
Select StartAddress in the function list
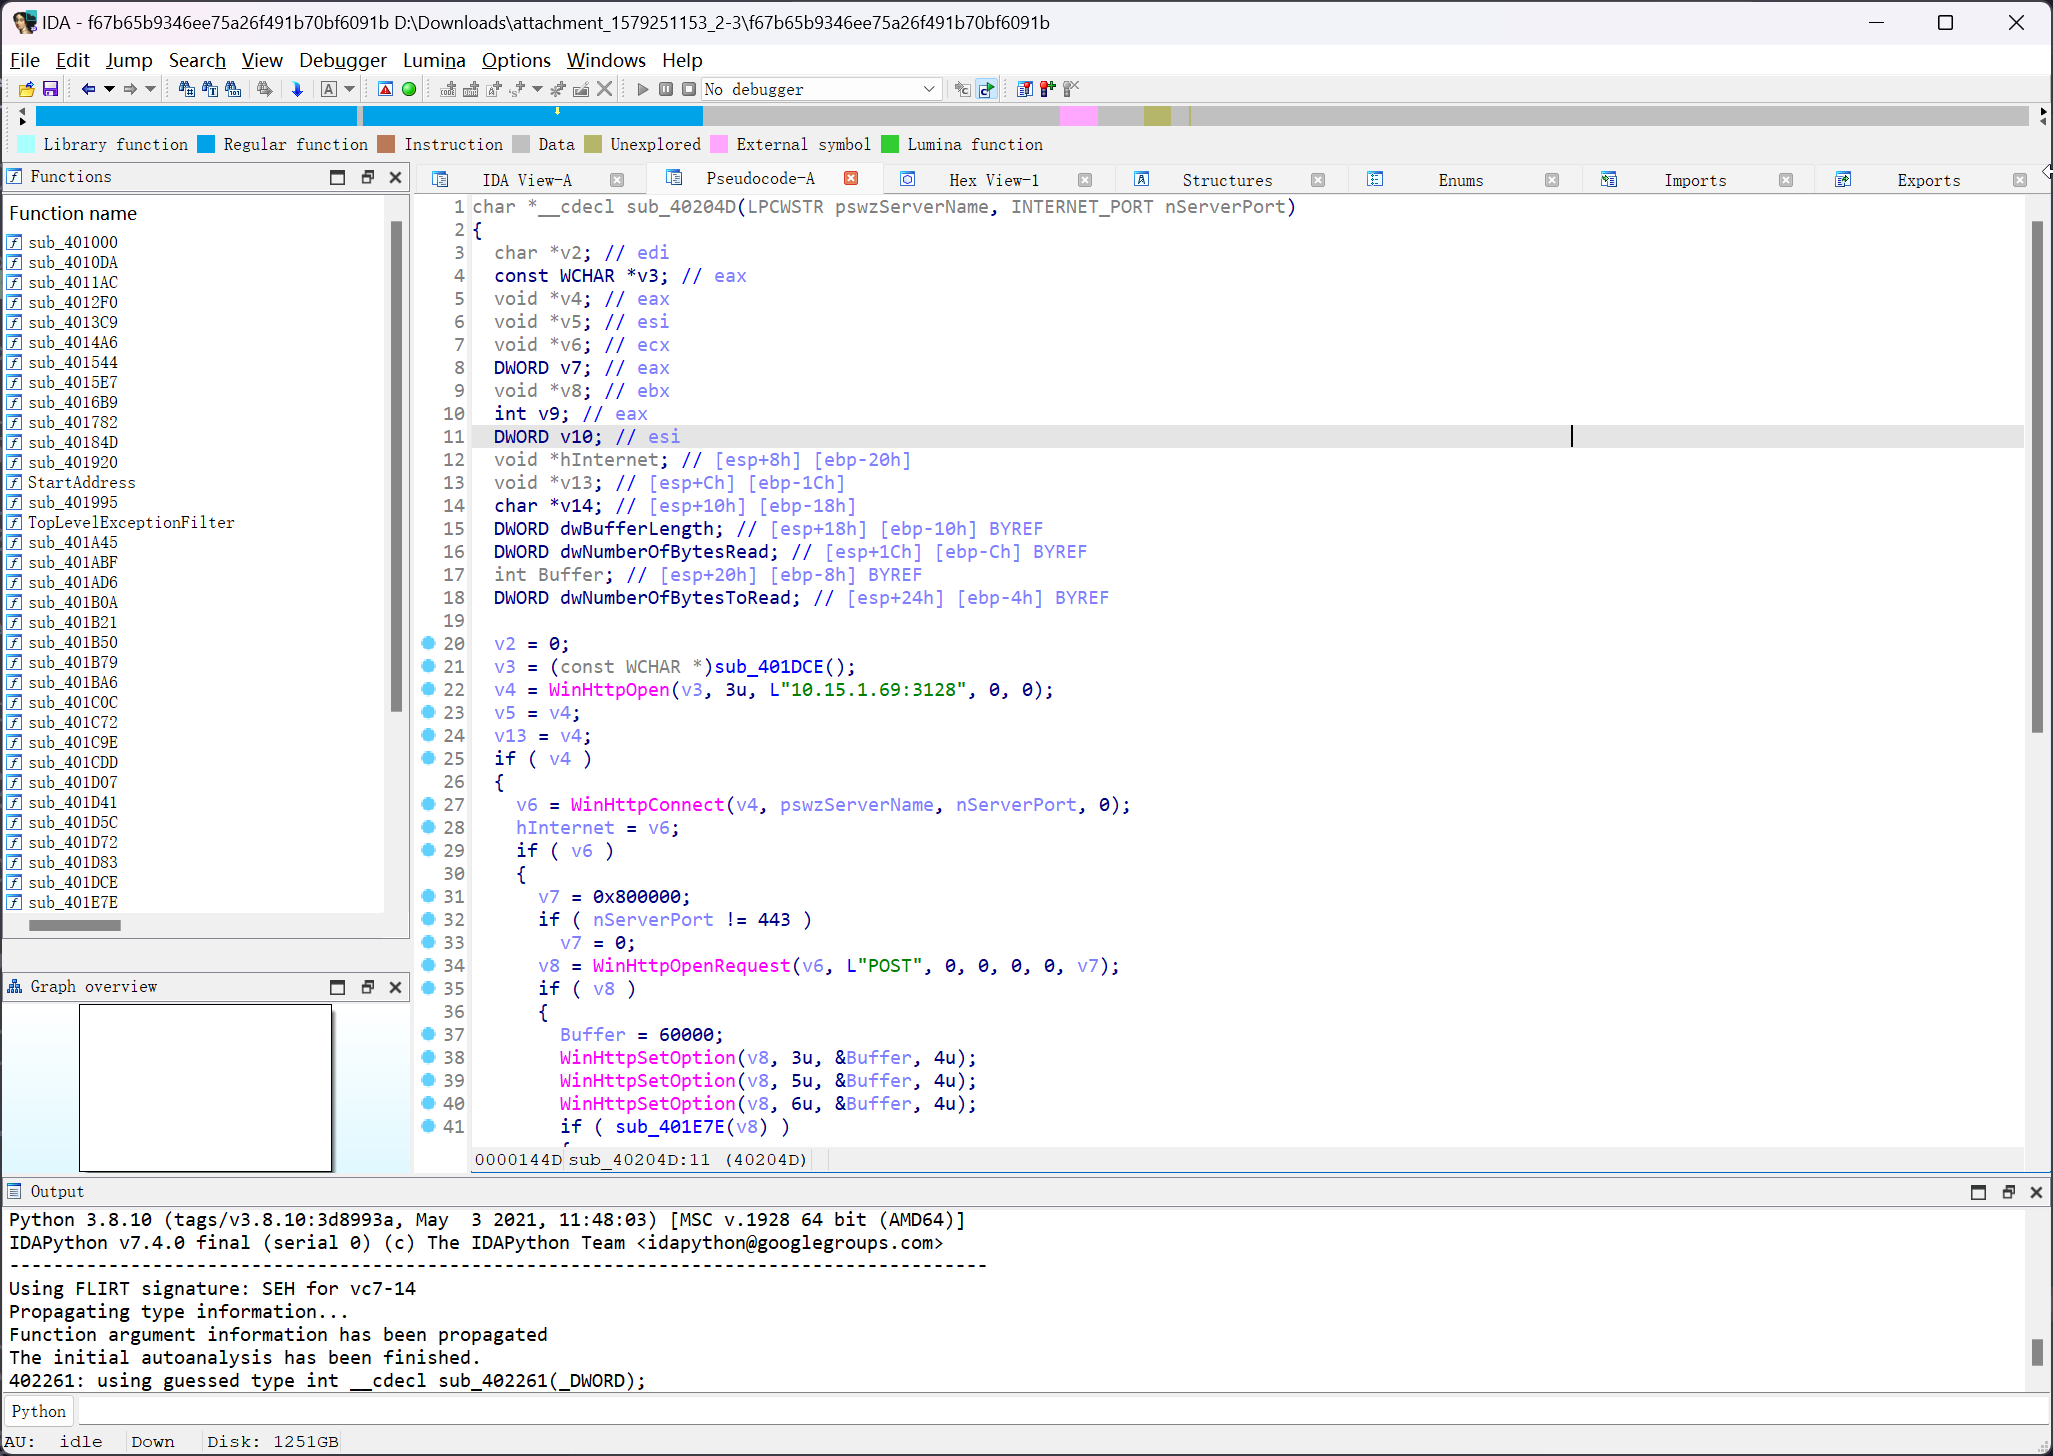pyautogui.click(x=81, y=482)
